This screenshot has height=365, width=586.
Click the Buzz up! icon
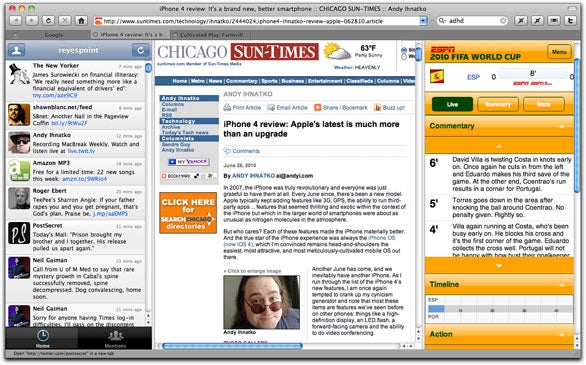point(377,108)
